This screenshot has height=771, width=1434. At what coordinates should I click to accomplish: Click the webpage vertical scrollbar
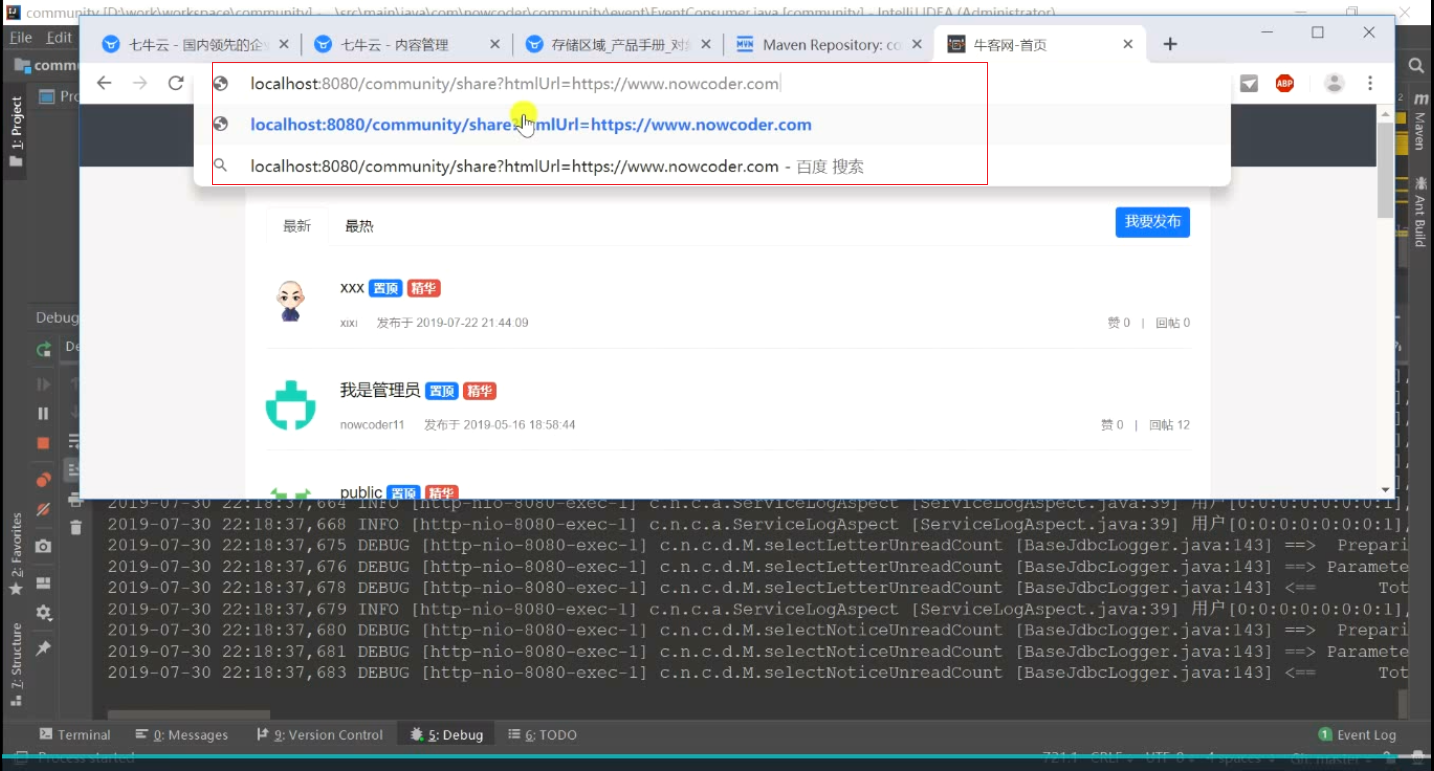[1385, 170]
